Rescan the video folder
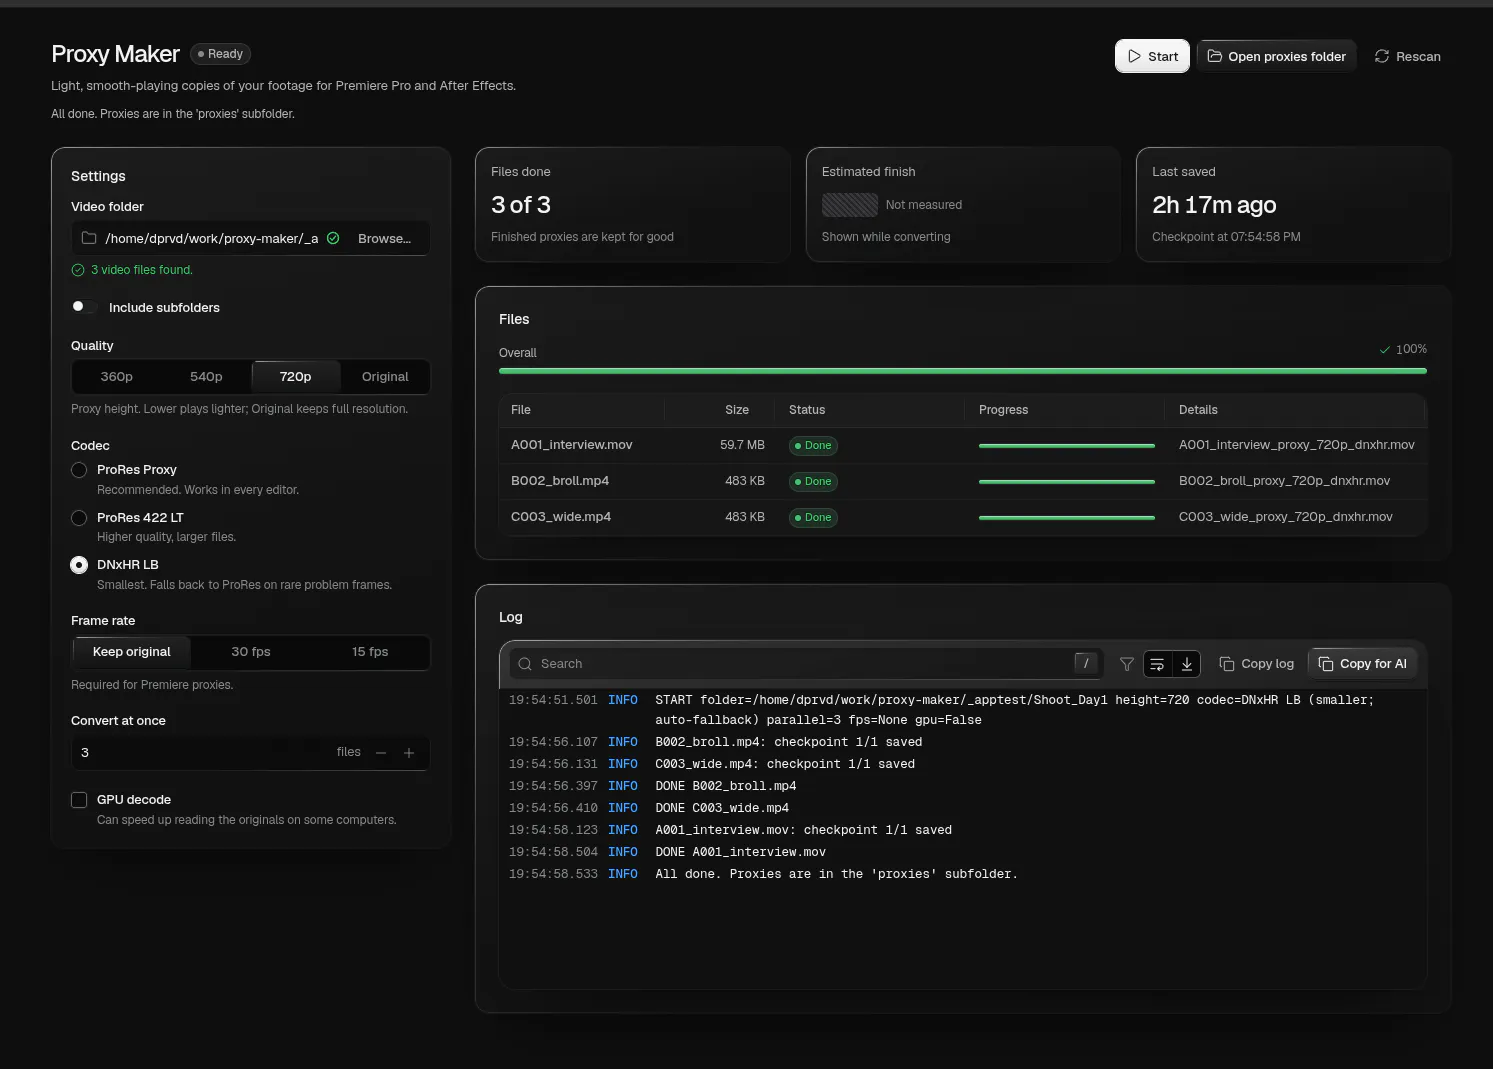1493x1069 pixels. click(1407, 56)
